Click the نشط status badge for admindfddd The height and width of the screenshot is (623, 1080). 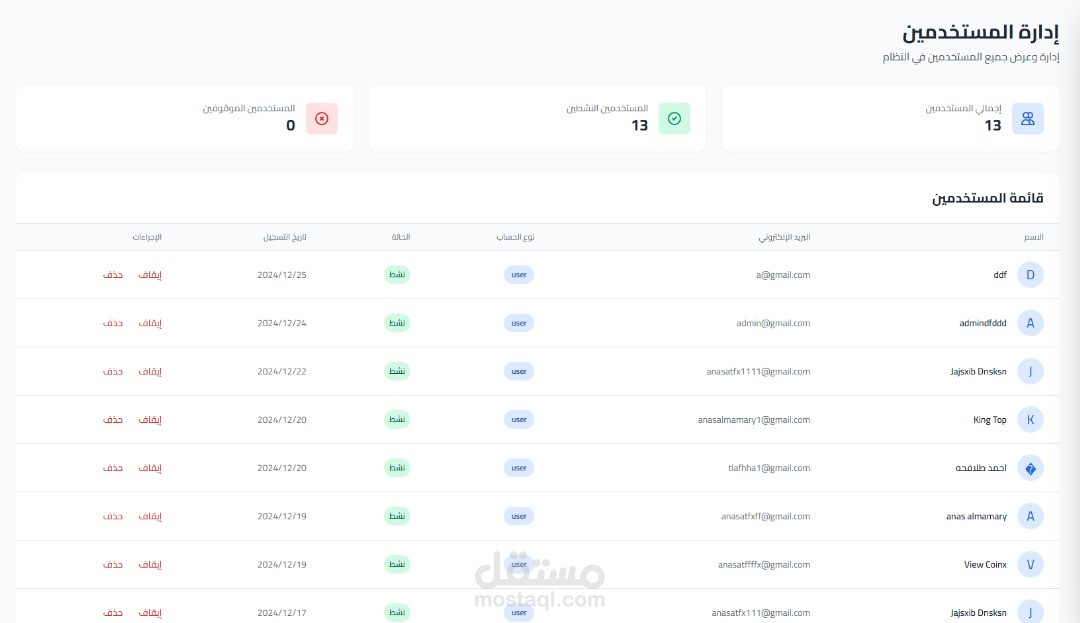pyautogui.click(x=397, y=323)
